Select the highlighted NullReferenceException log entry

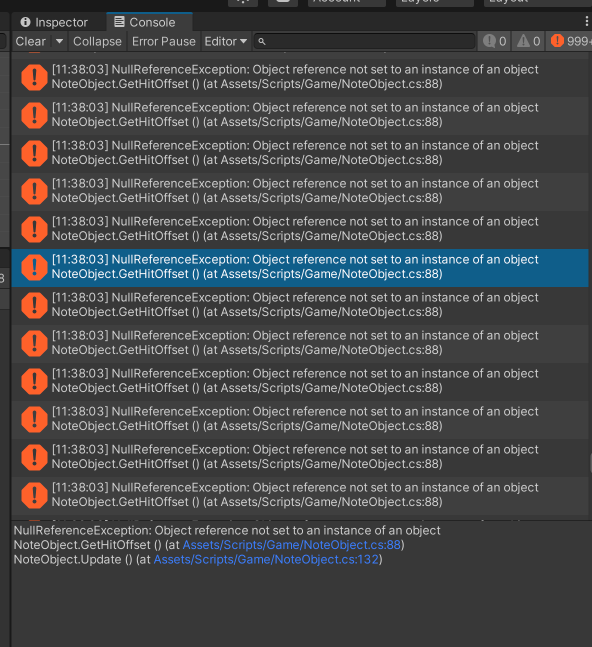300,267
